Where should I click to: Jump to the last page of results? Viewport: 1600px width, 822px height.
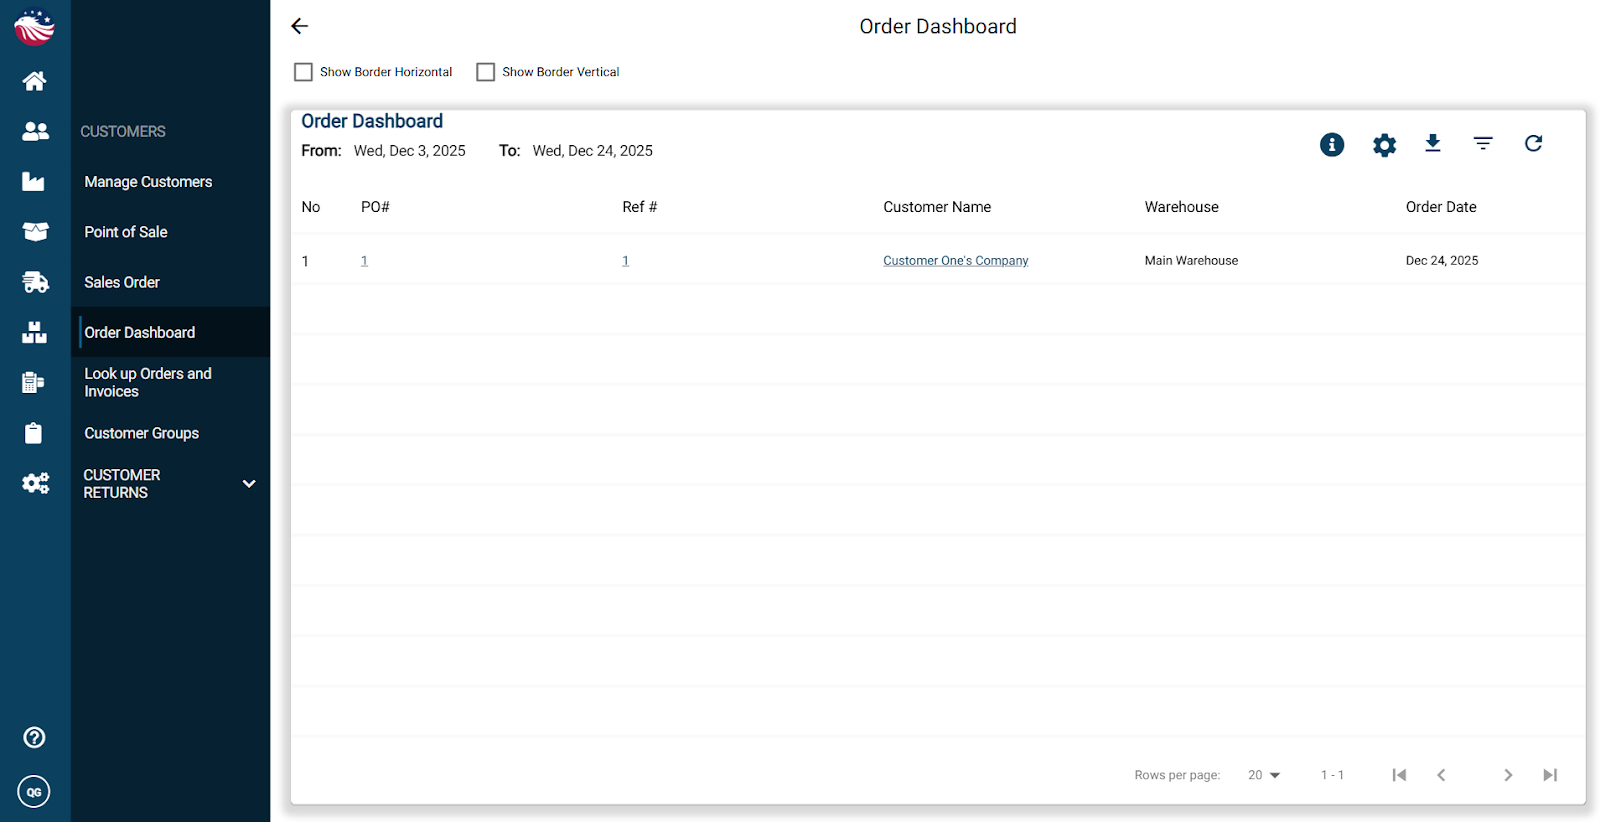point(1550,775)
